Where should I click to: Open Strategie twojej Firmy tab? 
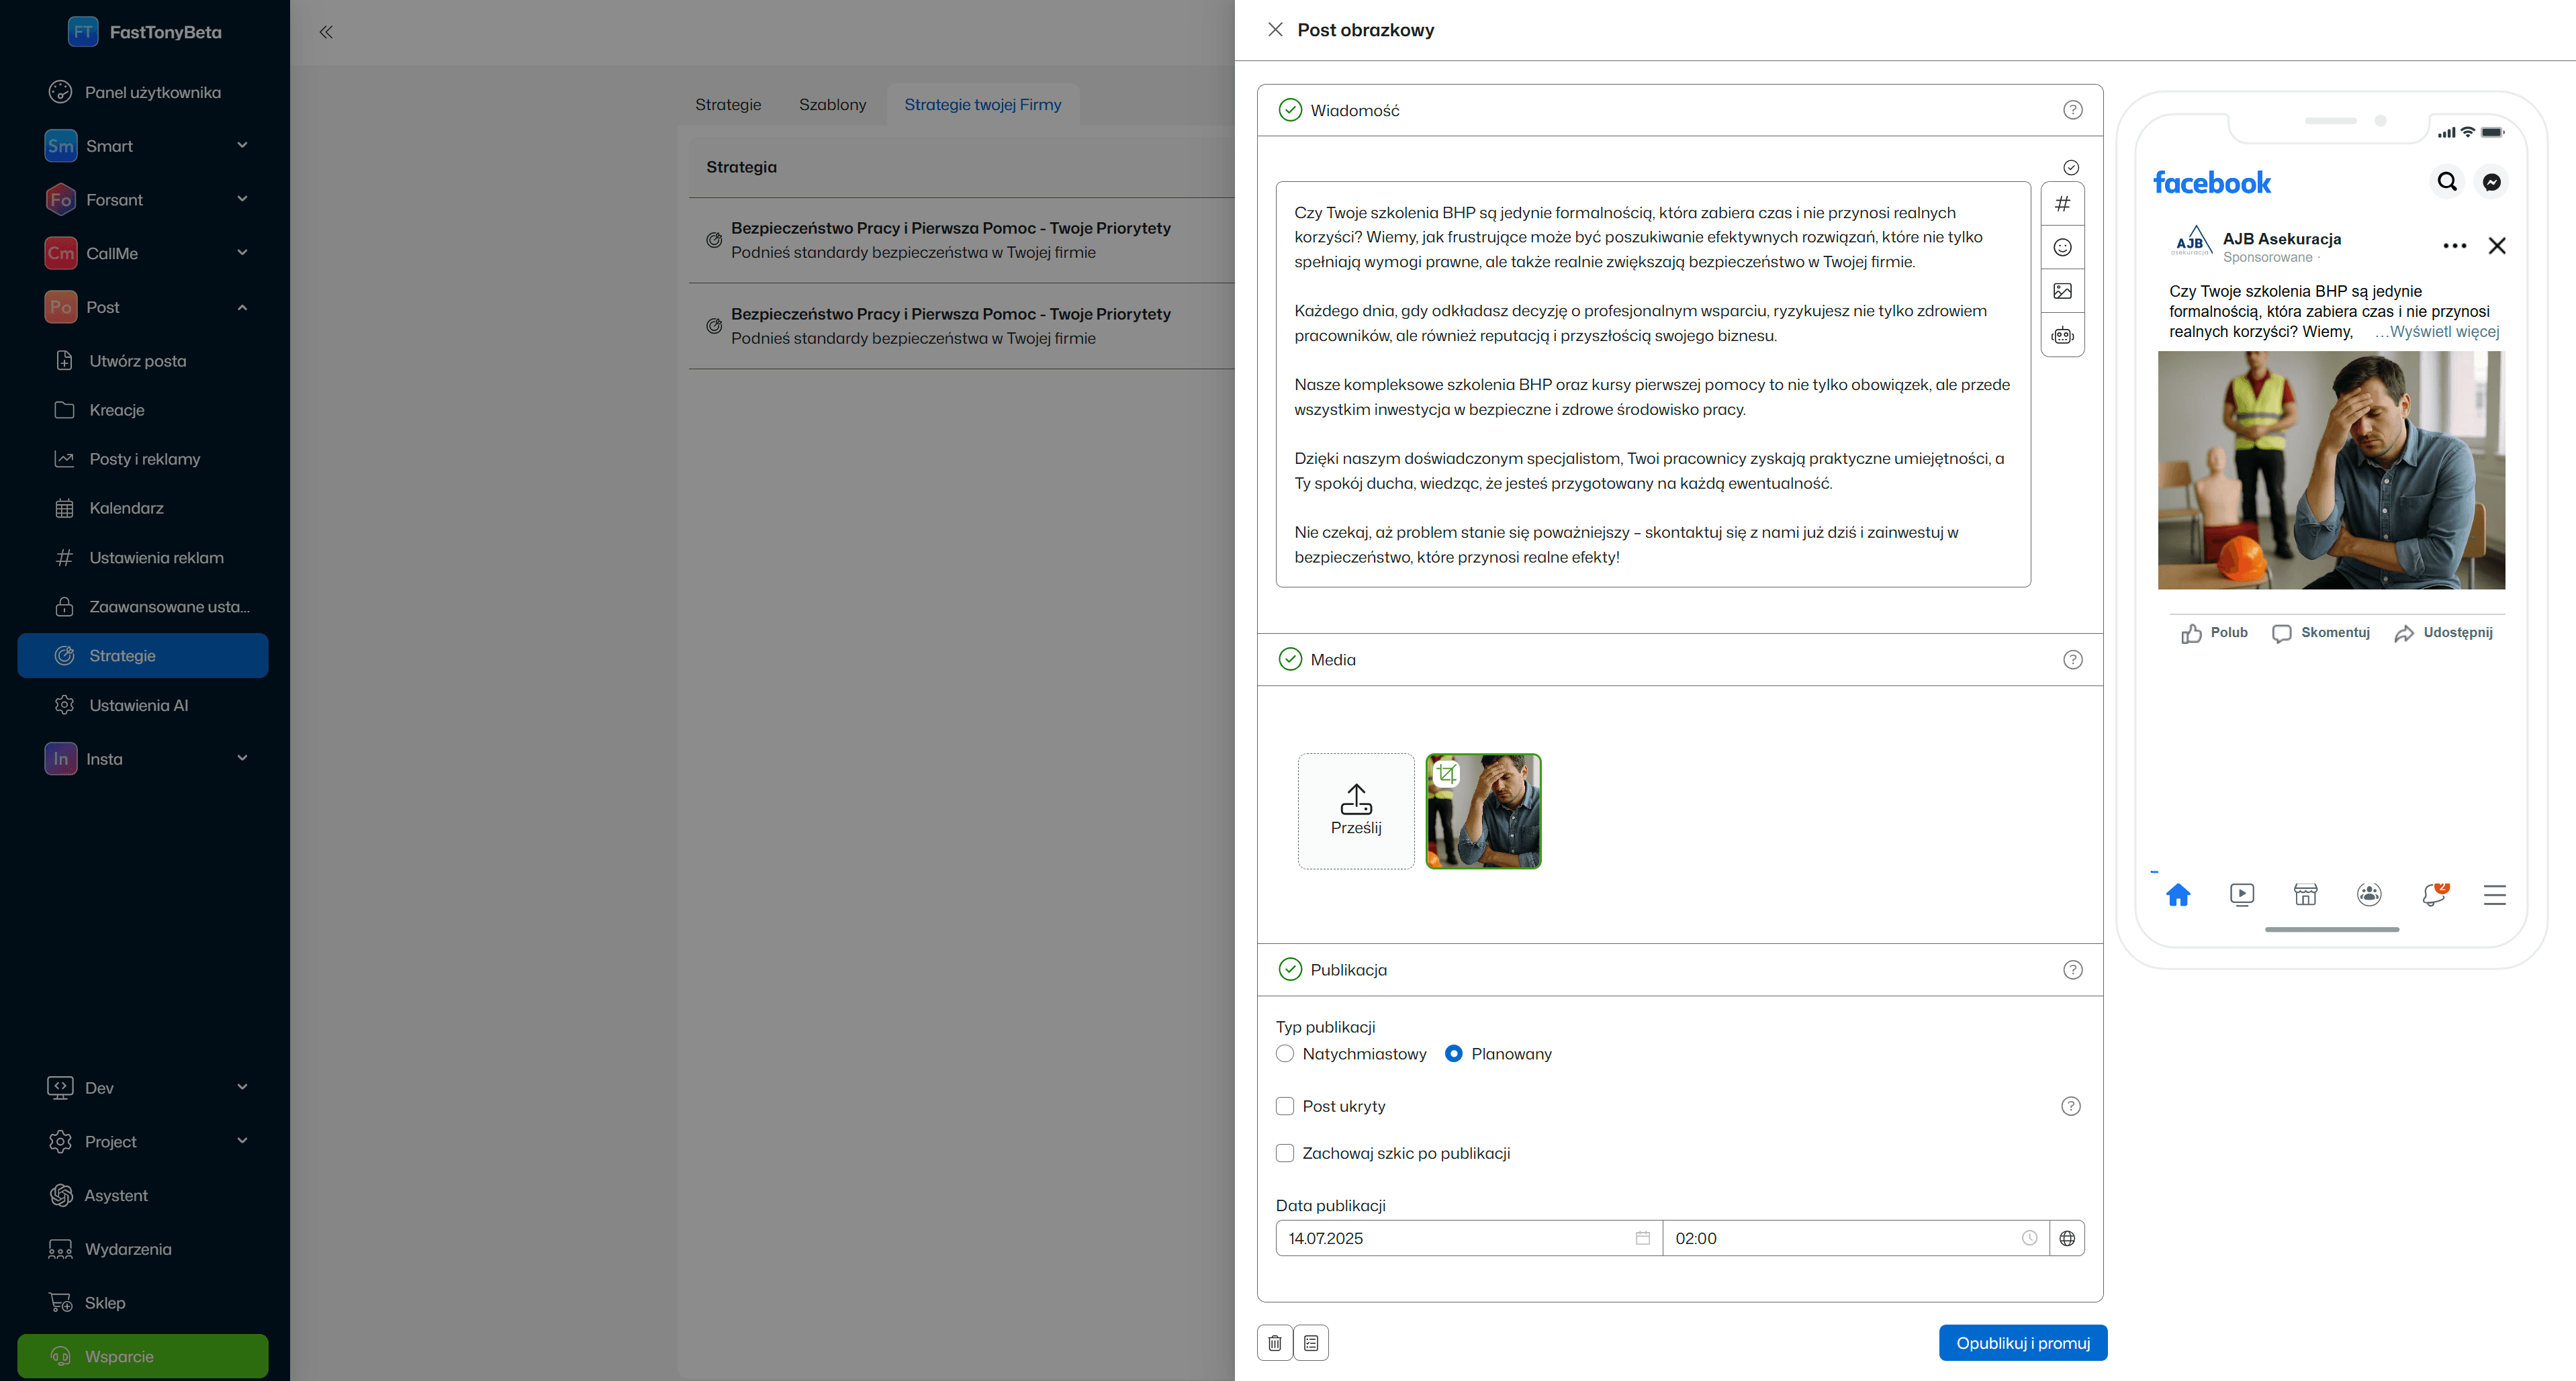(983, 104)
